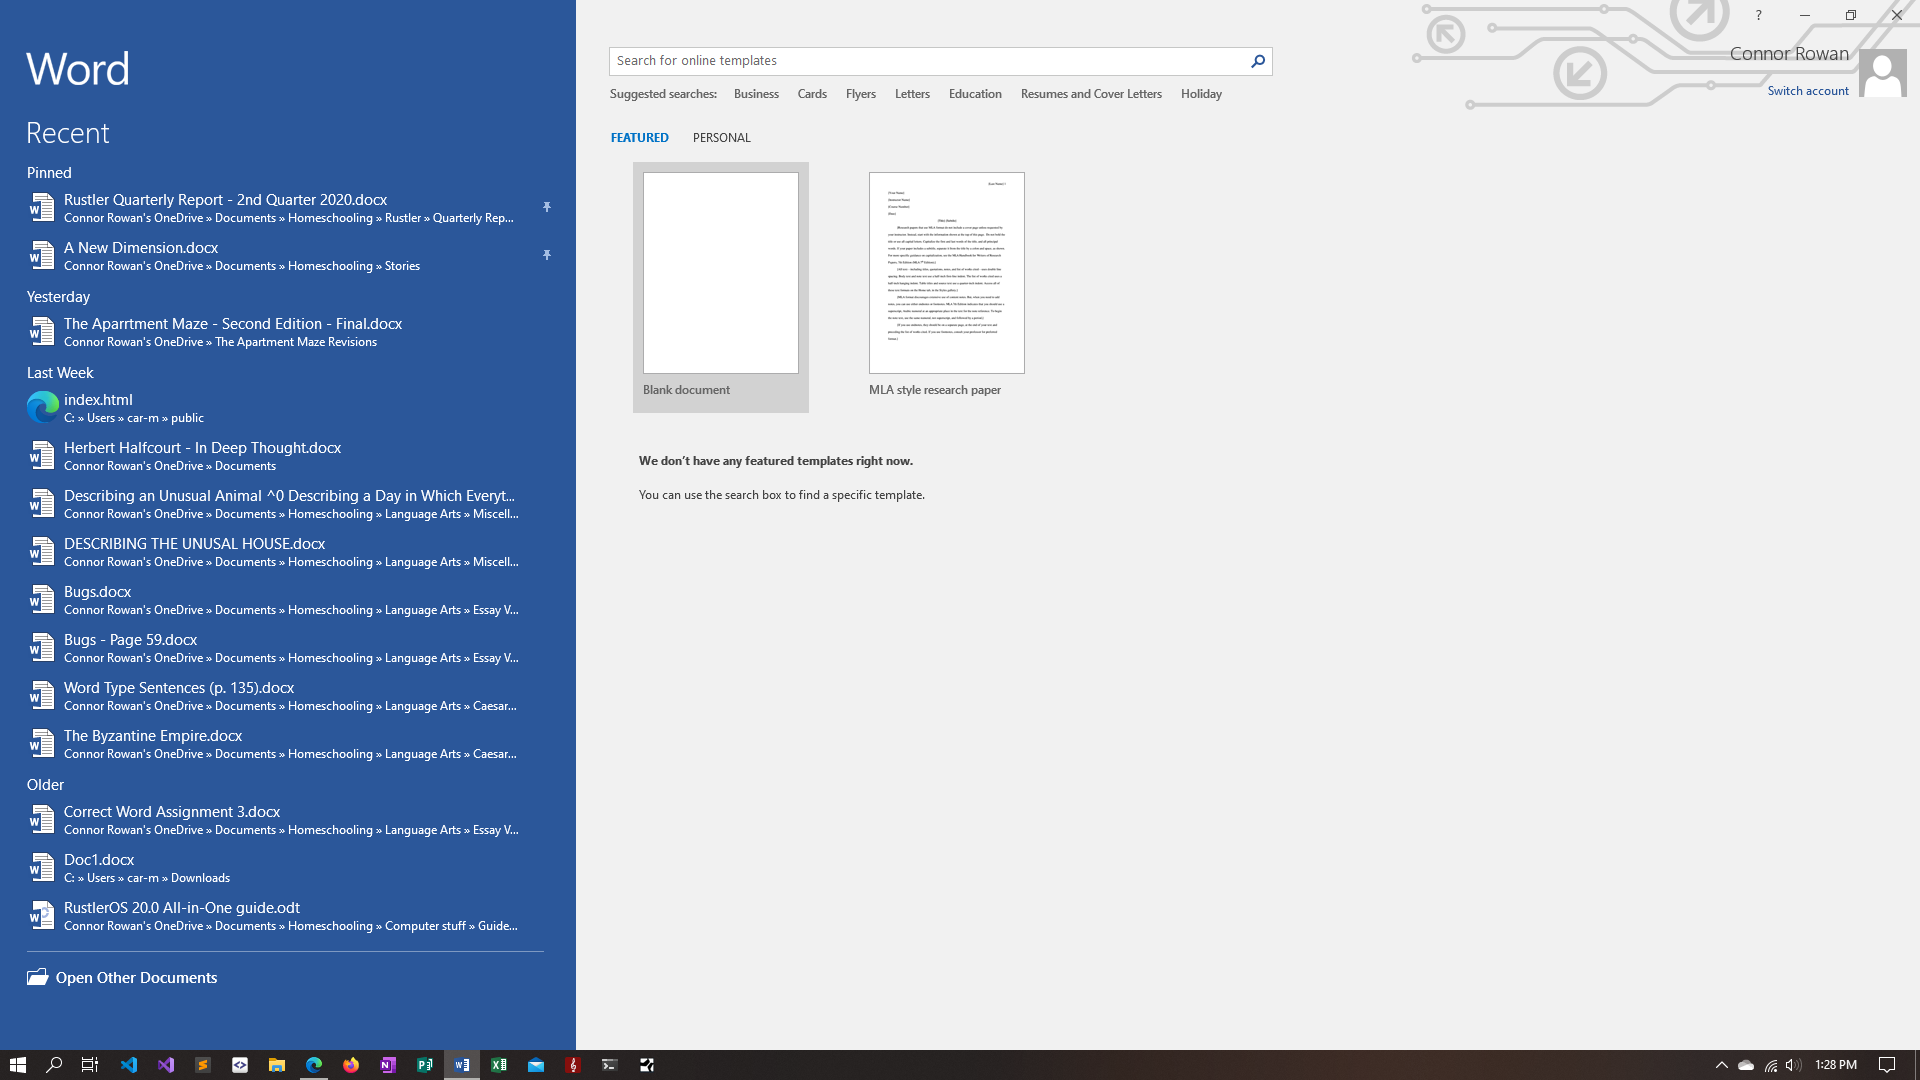Click the Word file icon of Bugs.docx
The image size is (1920, 1080).
coord(42,600)
